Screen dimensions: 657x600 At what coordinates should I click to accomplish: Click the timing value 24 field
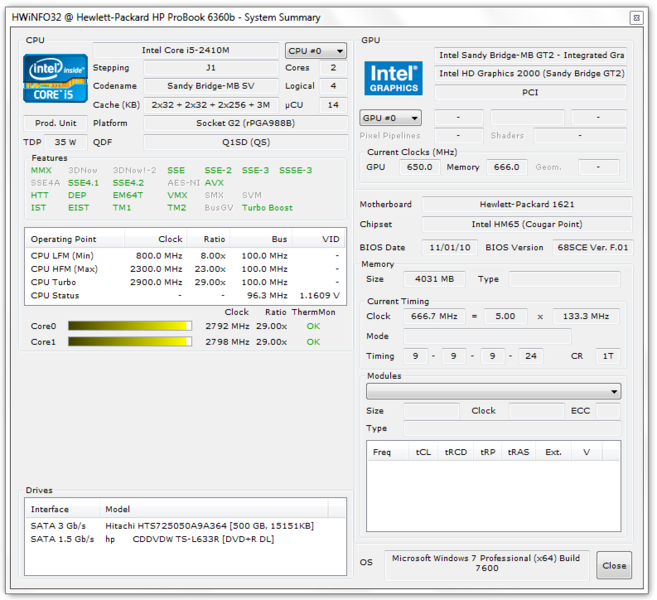(x=531, y=356)
